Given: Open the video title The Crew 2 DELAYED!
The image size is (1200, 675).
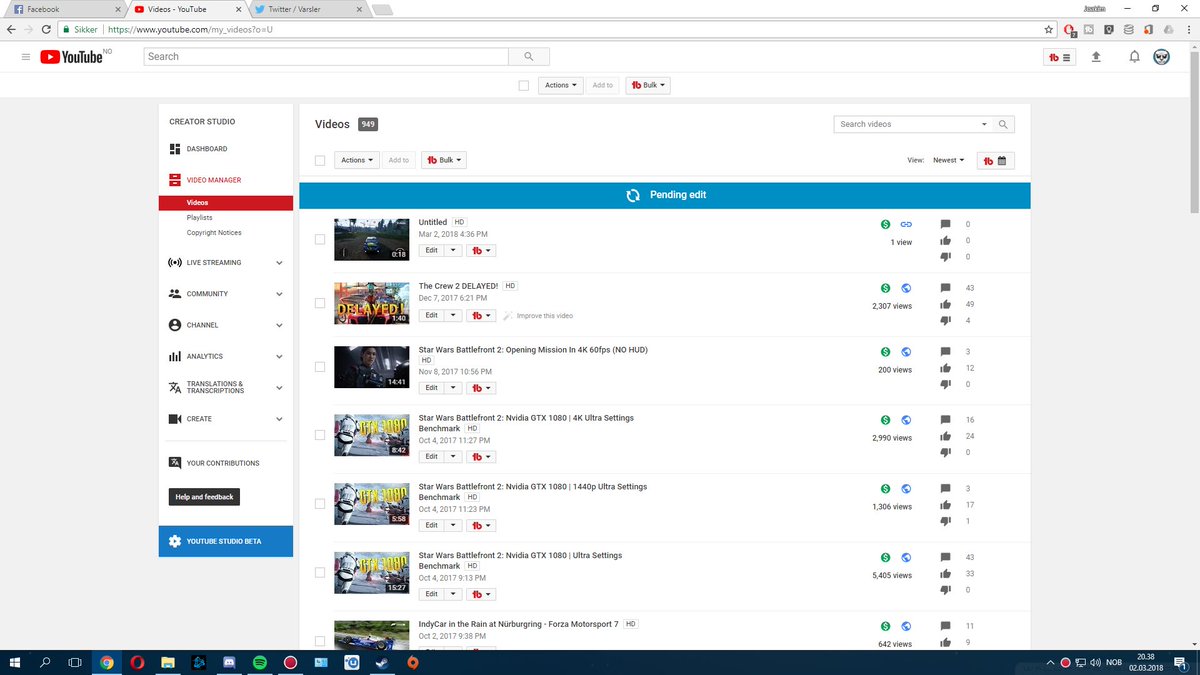Looking at the screenshot, I should click(458, 286).
